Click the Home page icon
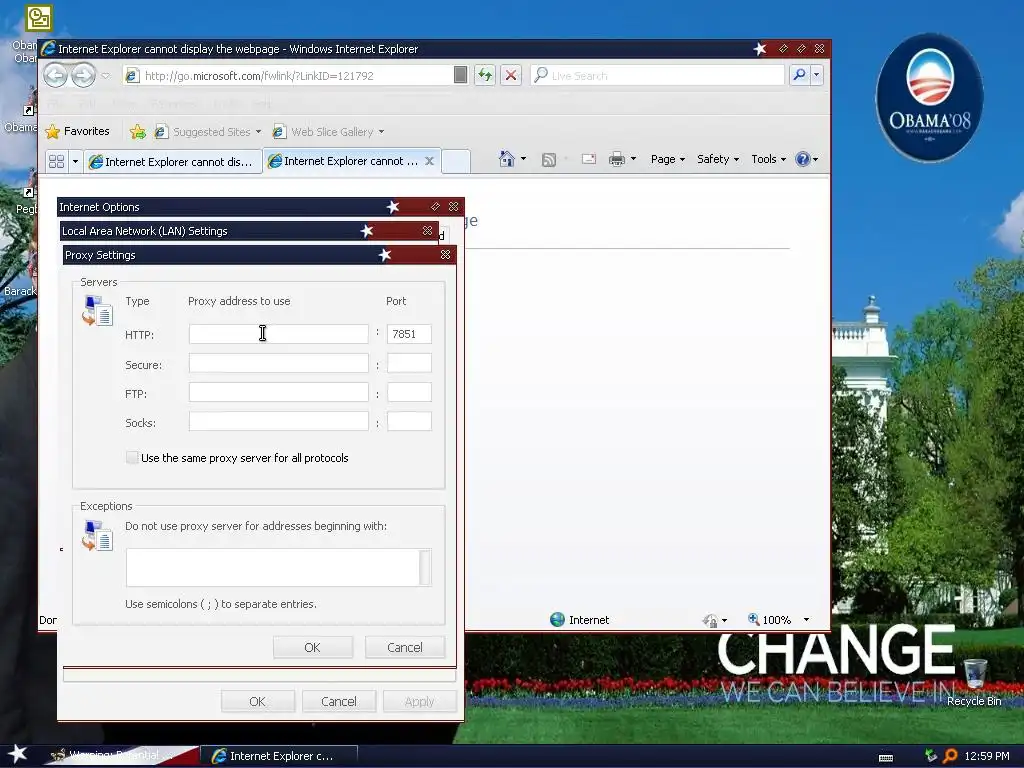The image size is (1024, 768). point(507,159)
